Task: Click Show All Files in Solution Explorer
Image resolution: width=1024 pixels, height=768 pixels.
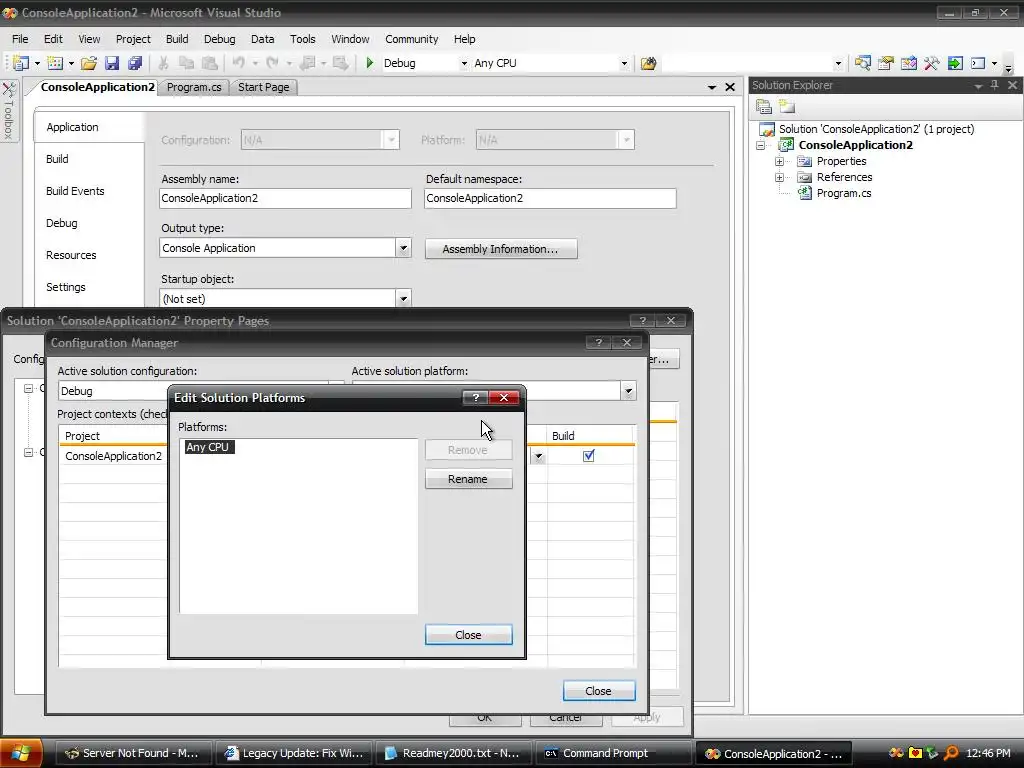Action: (787, 106)
